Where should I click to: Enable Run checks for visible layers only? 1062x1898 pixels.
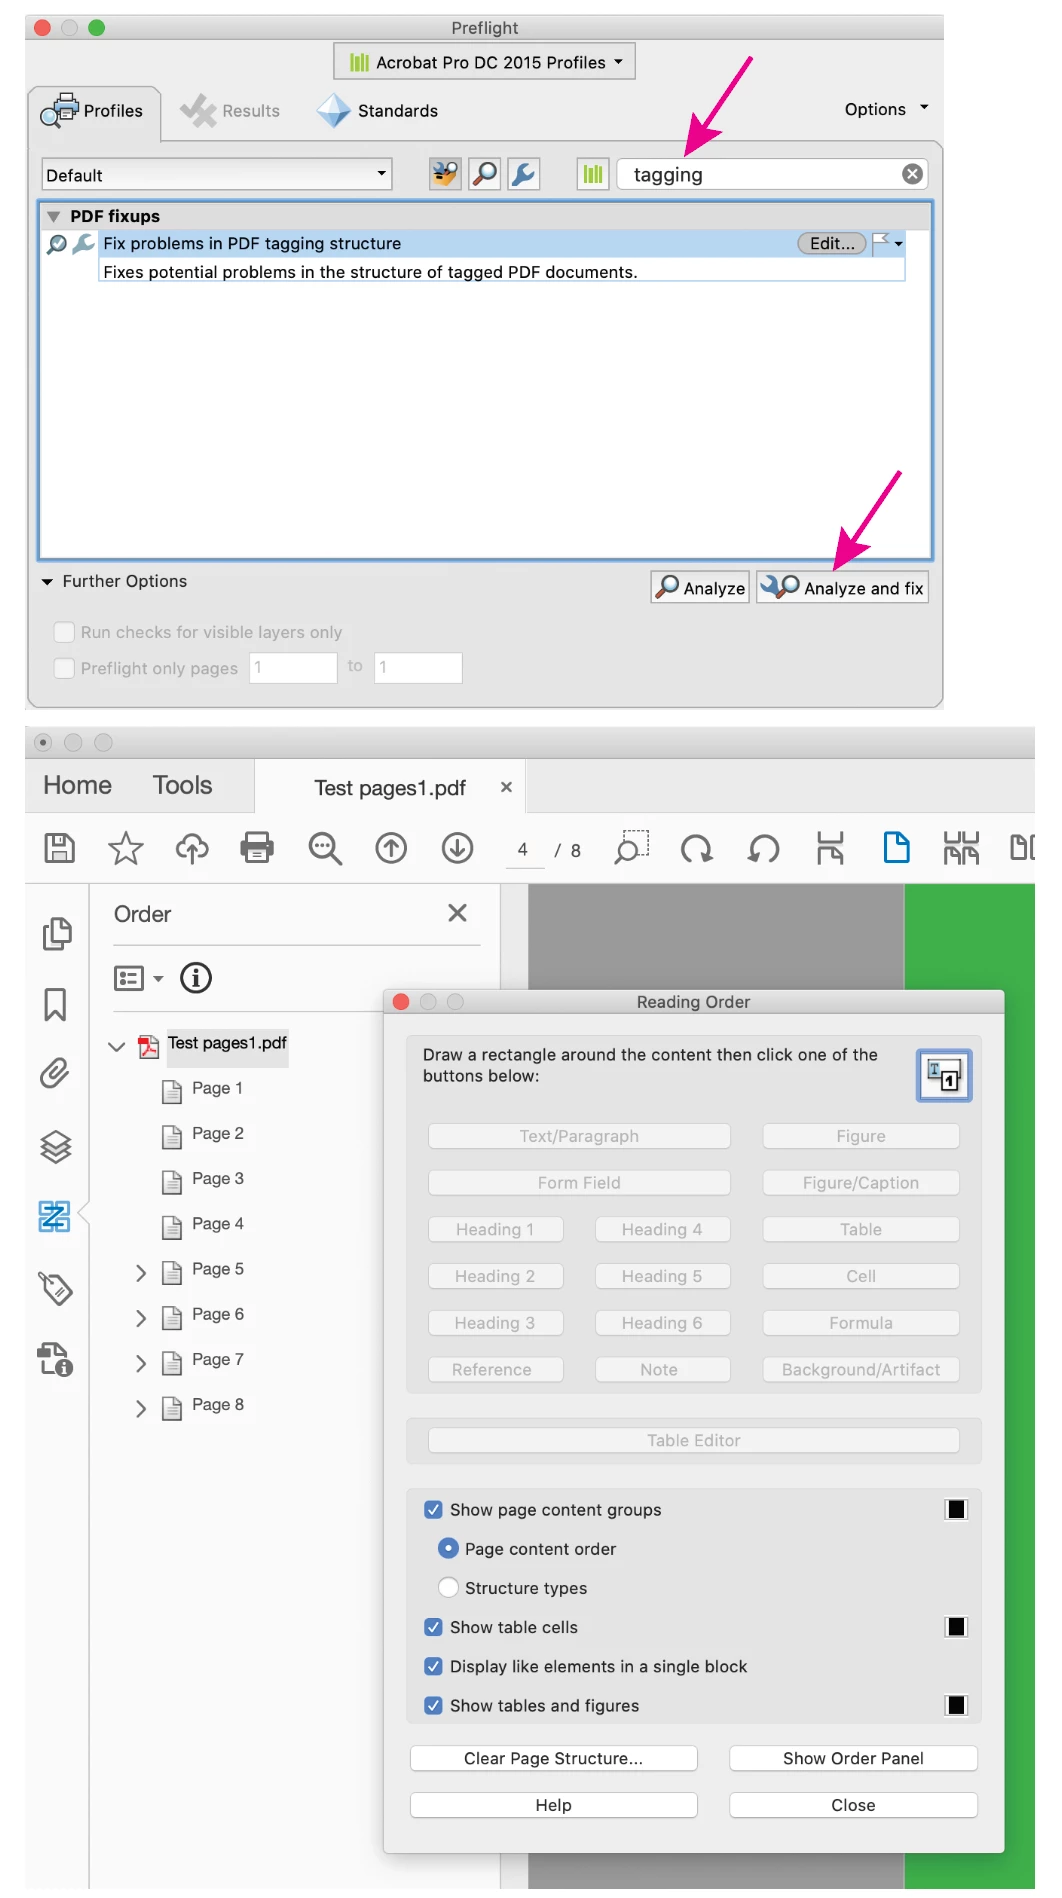pos(64,631)
